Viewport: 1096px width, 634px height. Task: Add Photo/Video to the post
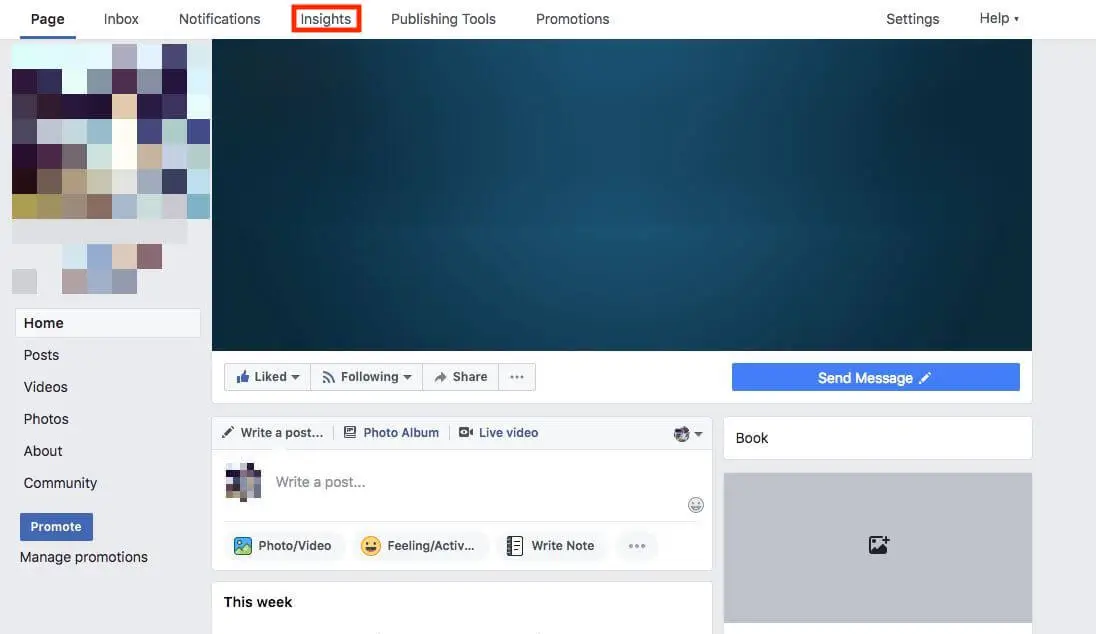tap(283, 546)
